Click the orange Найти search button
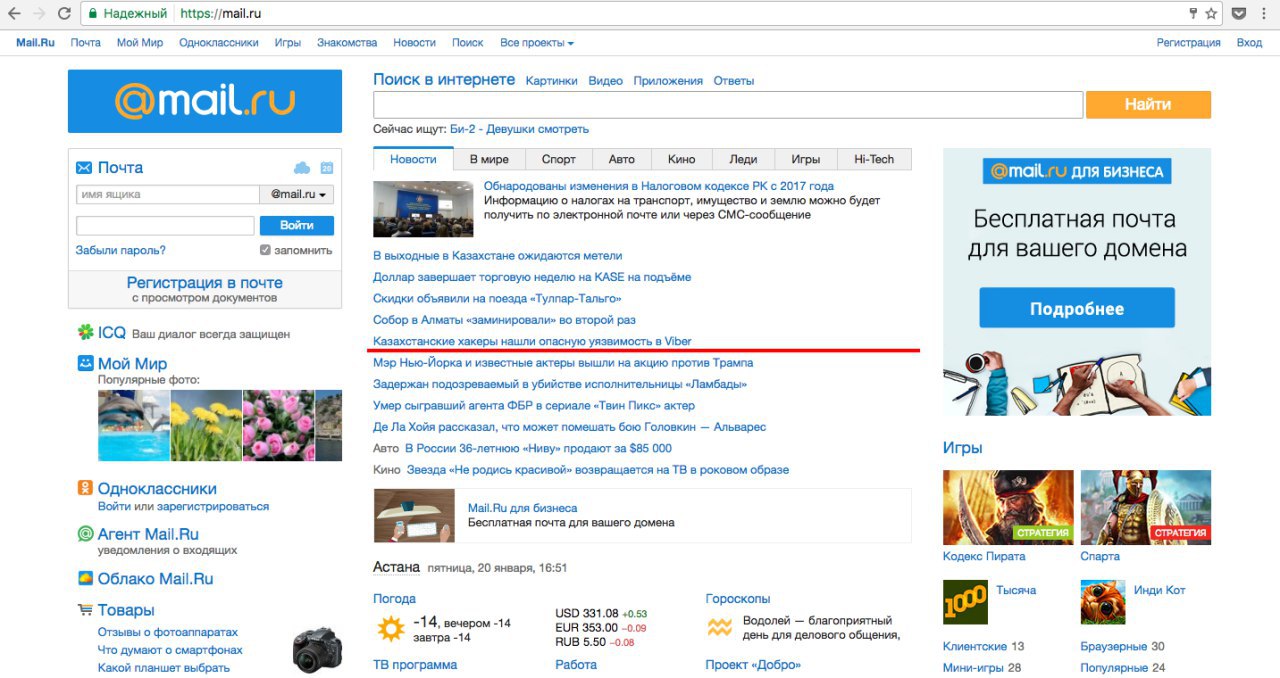The image size is (1280, 678). (x=1148, y=104)
